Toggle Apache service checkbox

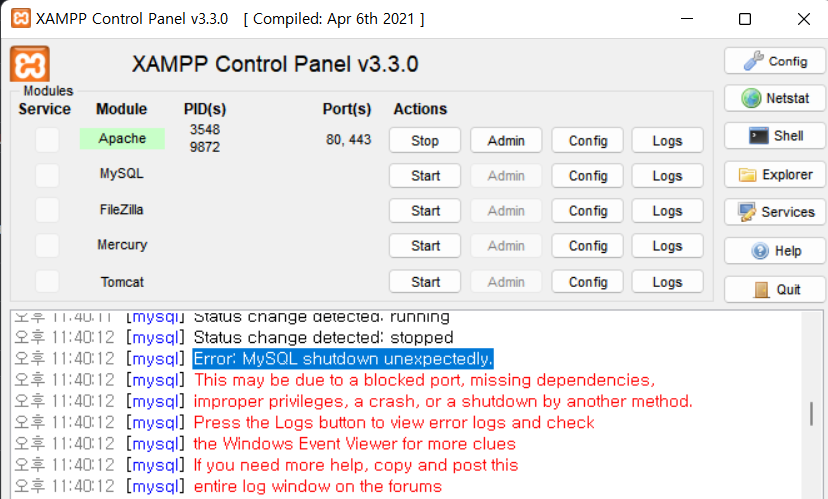[47, 140]
